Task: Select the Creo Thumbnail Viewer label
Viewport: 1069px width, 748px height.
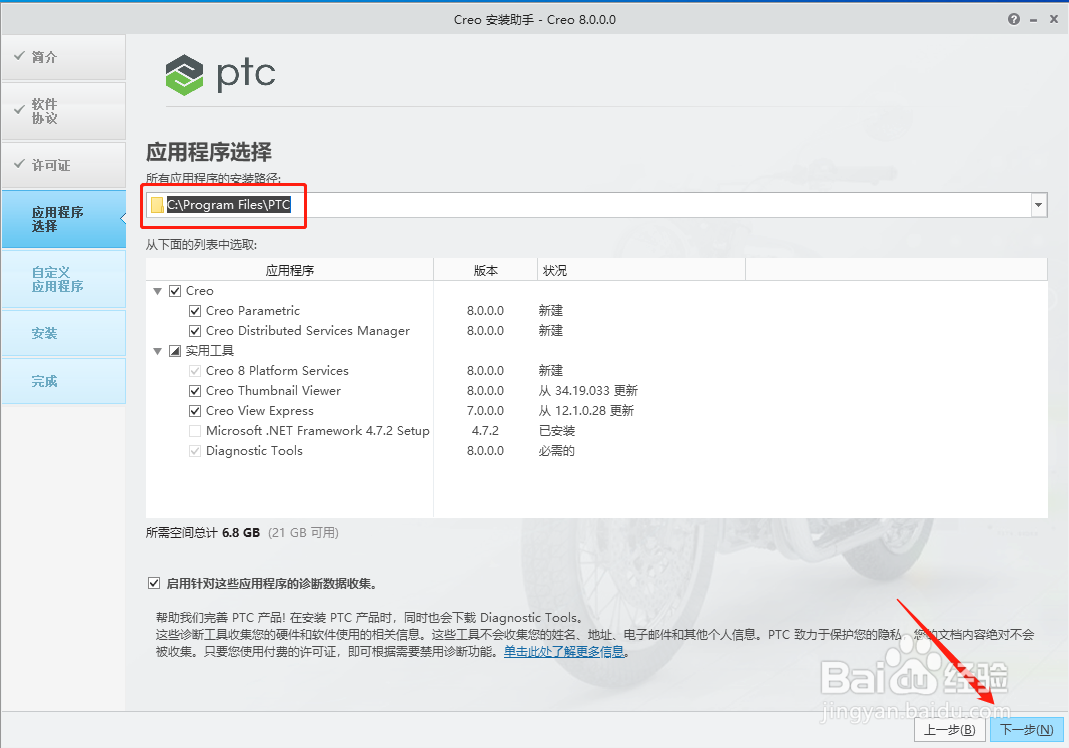Action: [273, 391]
